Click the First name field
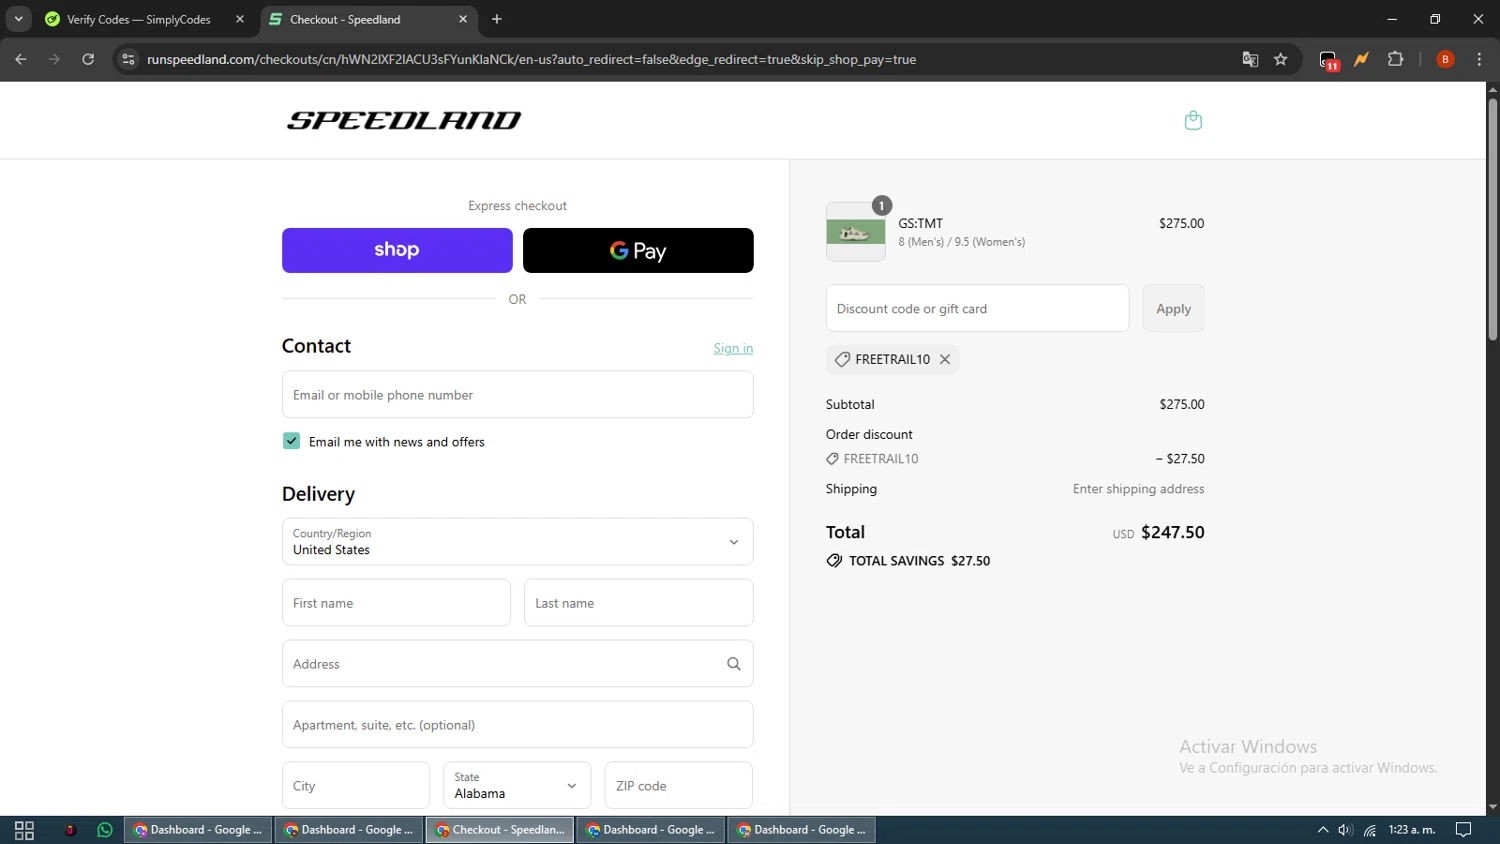The width and height of the screenshot is (1500, 844). (396, 603)
